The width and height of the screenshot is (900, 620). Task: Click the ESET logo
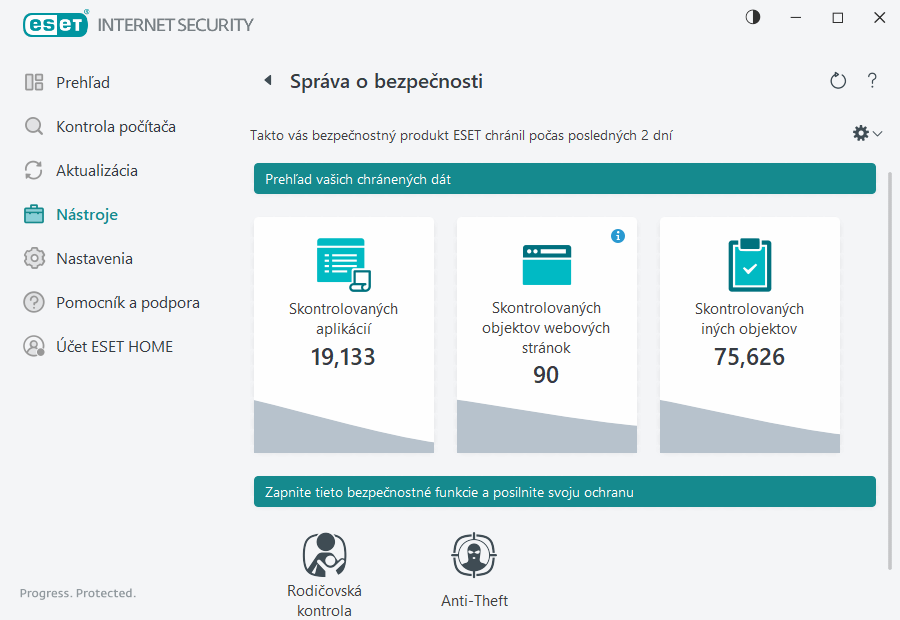[x=55, y=24]
